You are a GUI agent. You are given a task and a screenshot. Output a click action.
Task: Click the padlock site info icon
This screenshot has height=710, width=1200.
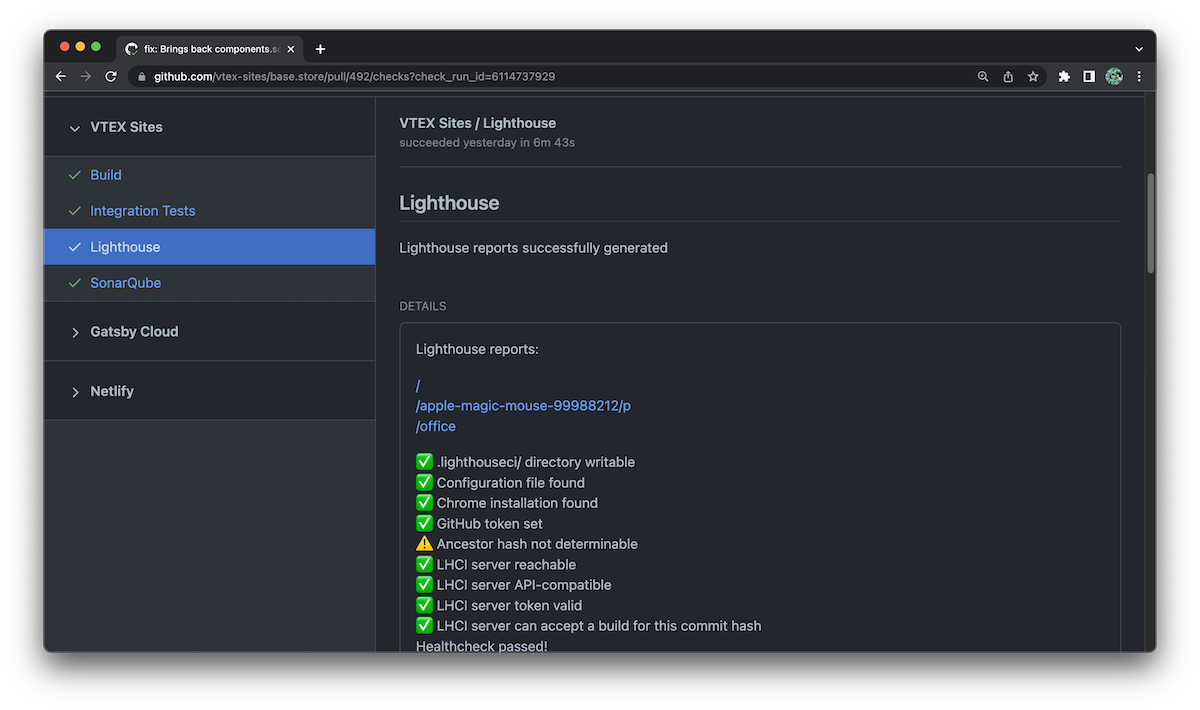[x=142, y=76]
